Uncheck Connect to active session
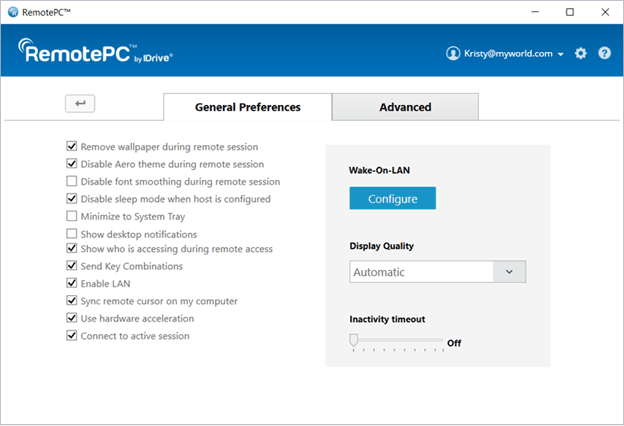 (72, 336)
